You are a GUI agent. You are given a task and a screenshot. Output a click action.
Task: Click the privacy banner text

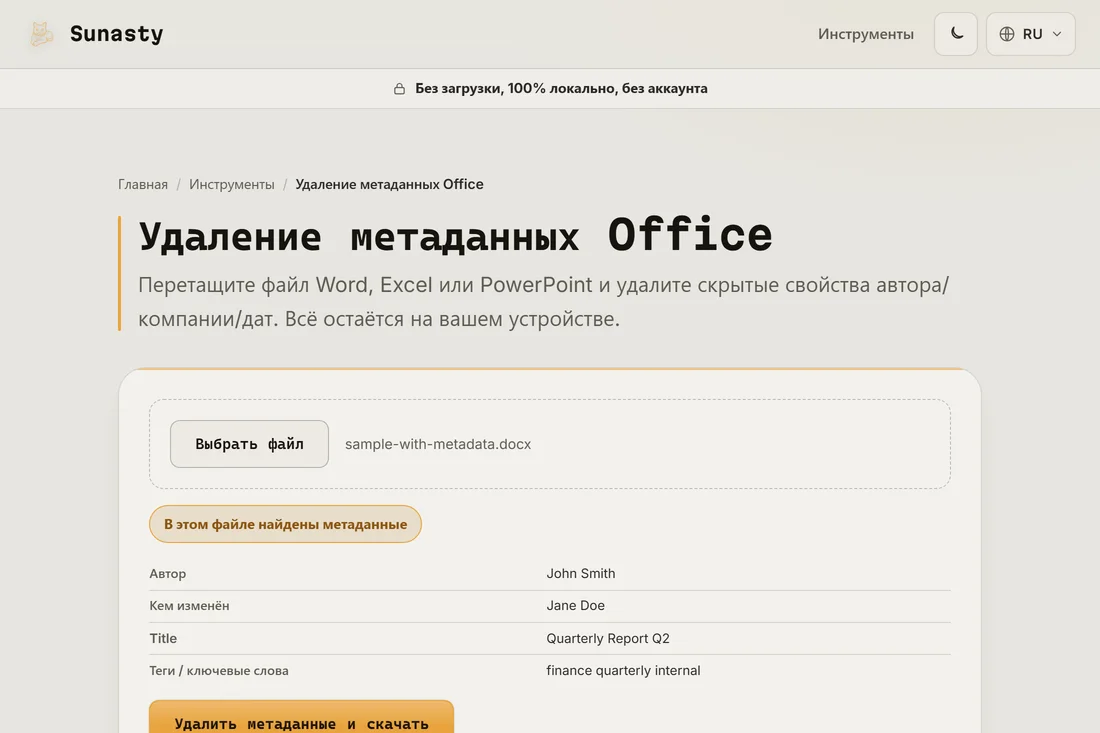coord(561,88)
